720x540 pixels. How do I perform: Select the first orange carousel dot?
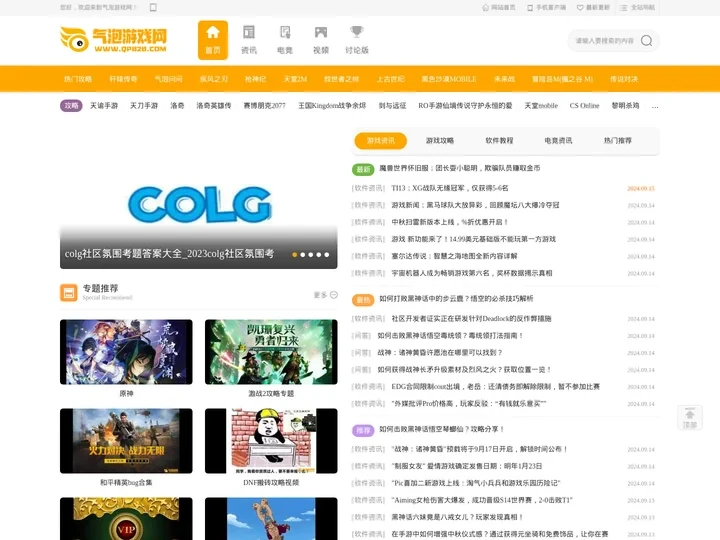294,254
